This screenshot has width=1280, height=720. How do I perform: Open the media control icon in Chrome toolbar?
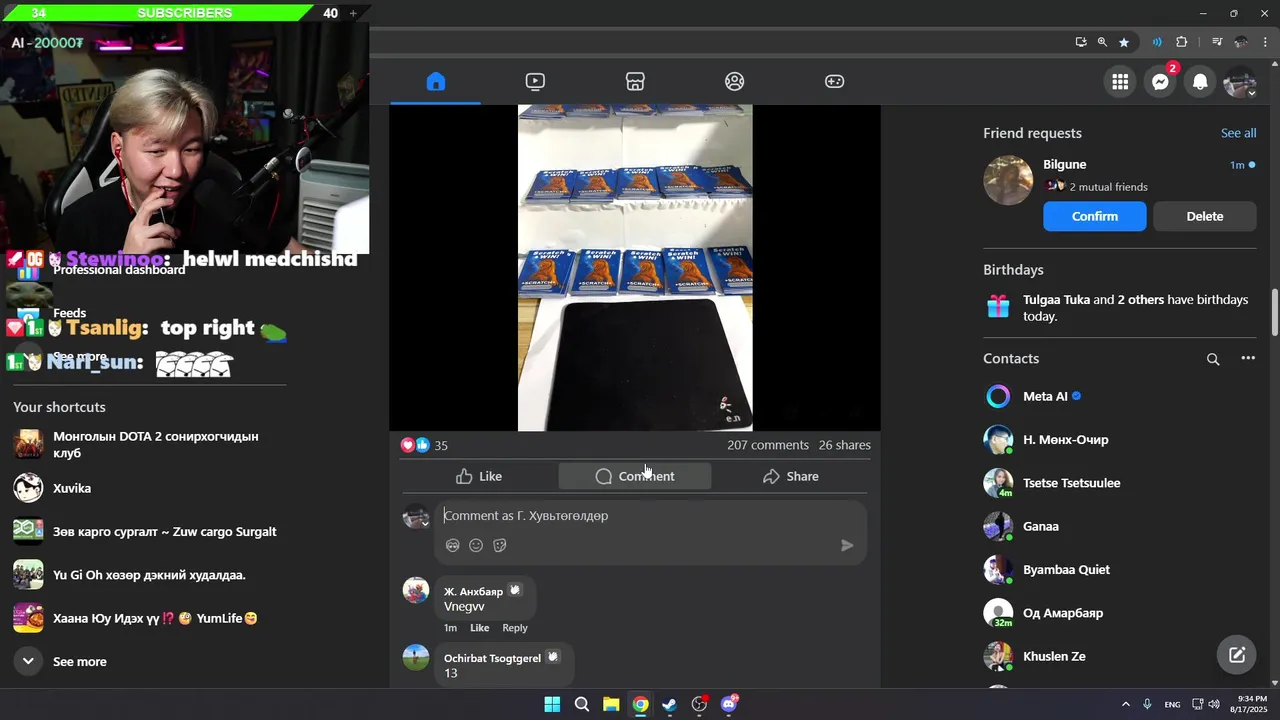[x=1217, y=42]
